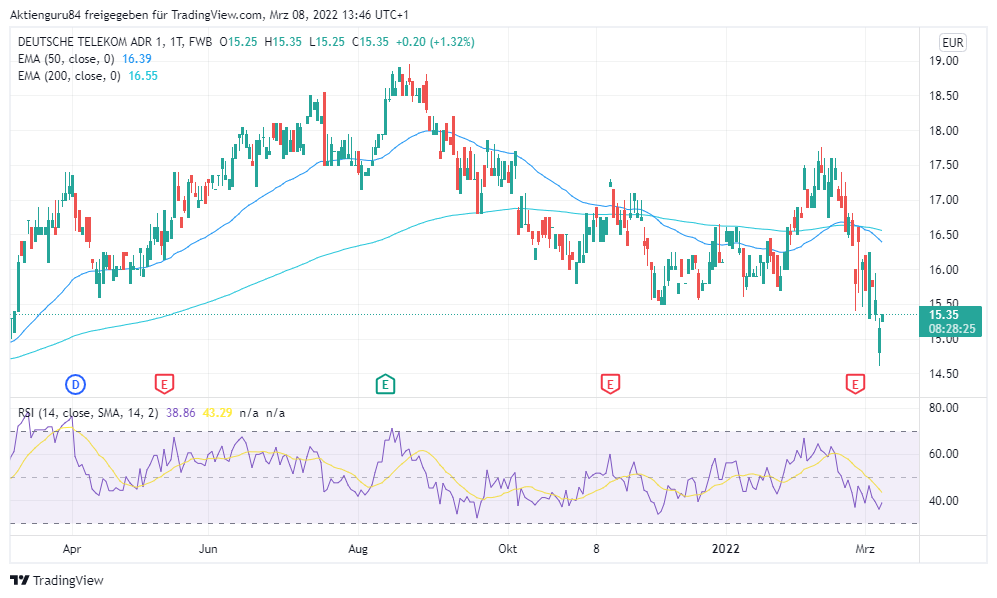Image resolution: width=997 pixels, height=598 pixels.
Task: Click the Apr label on the time axis
Action: tap(72, 549)
